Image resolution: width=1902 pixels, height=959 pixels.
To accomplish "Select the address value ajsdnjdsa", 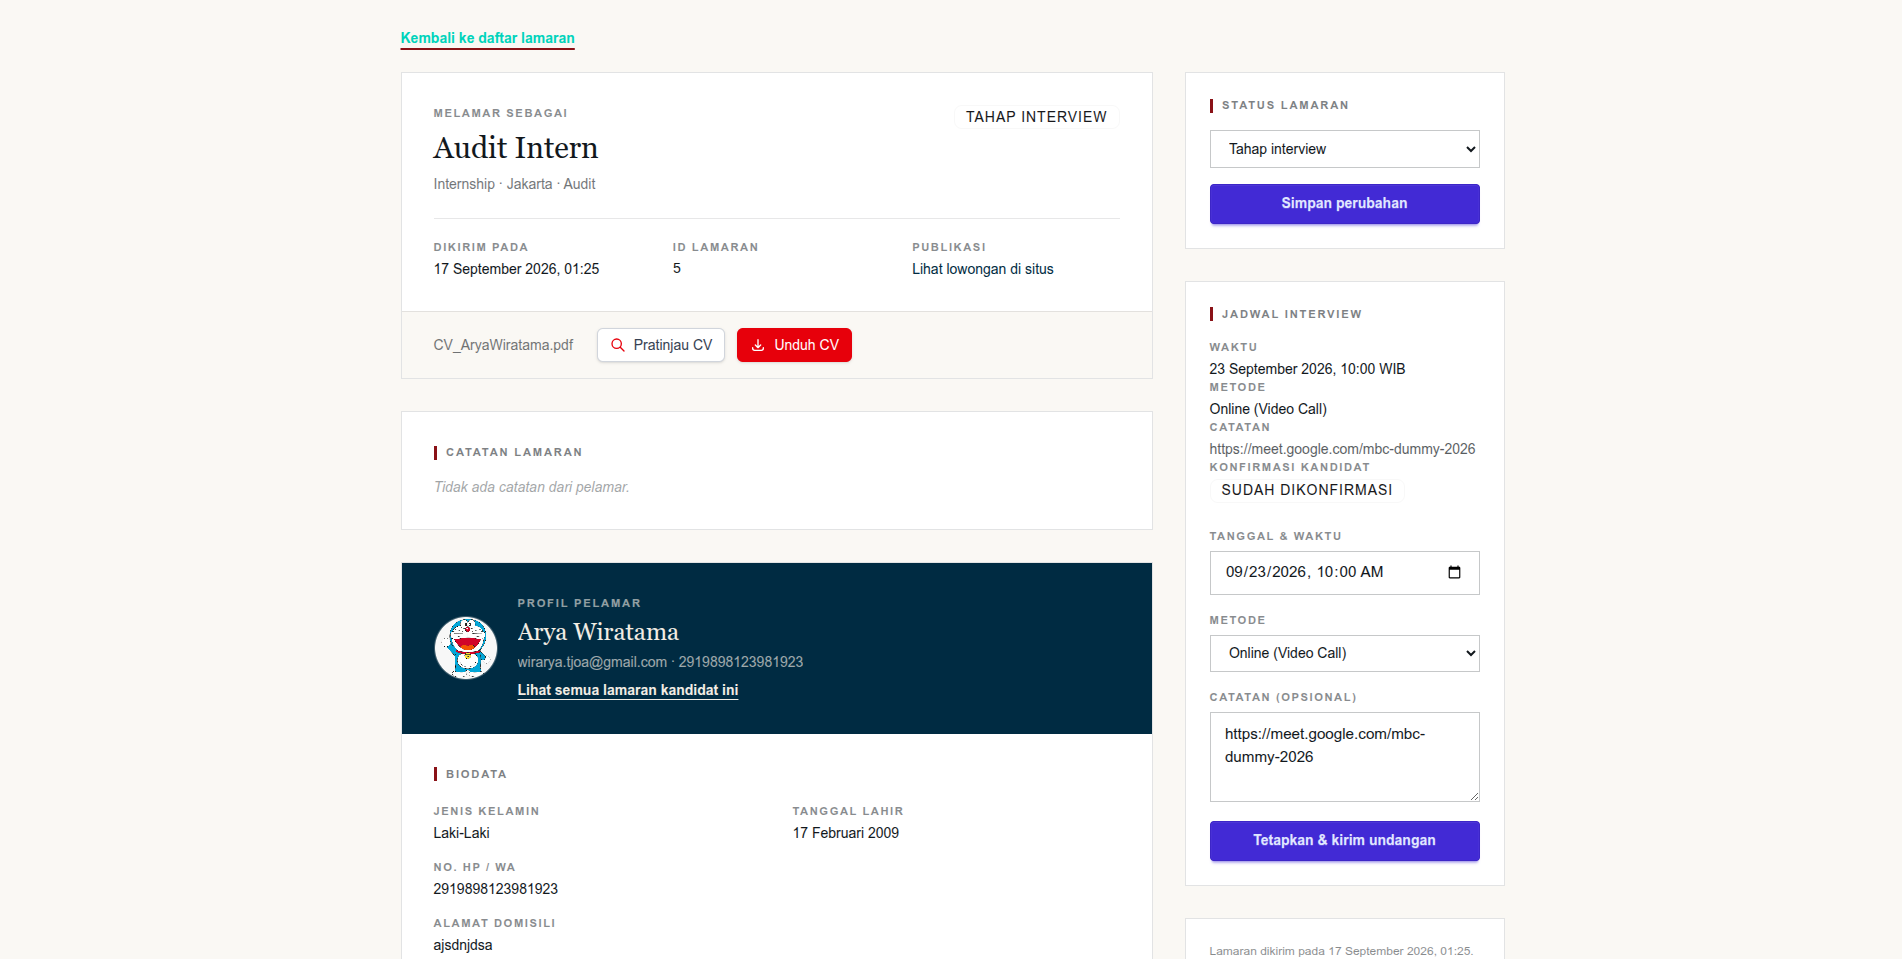I will pyautogui.click(x=463, y=945).
